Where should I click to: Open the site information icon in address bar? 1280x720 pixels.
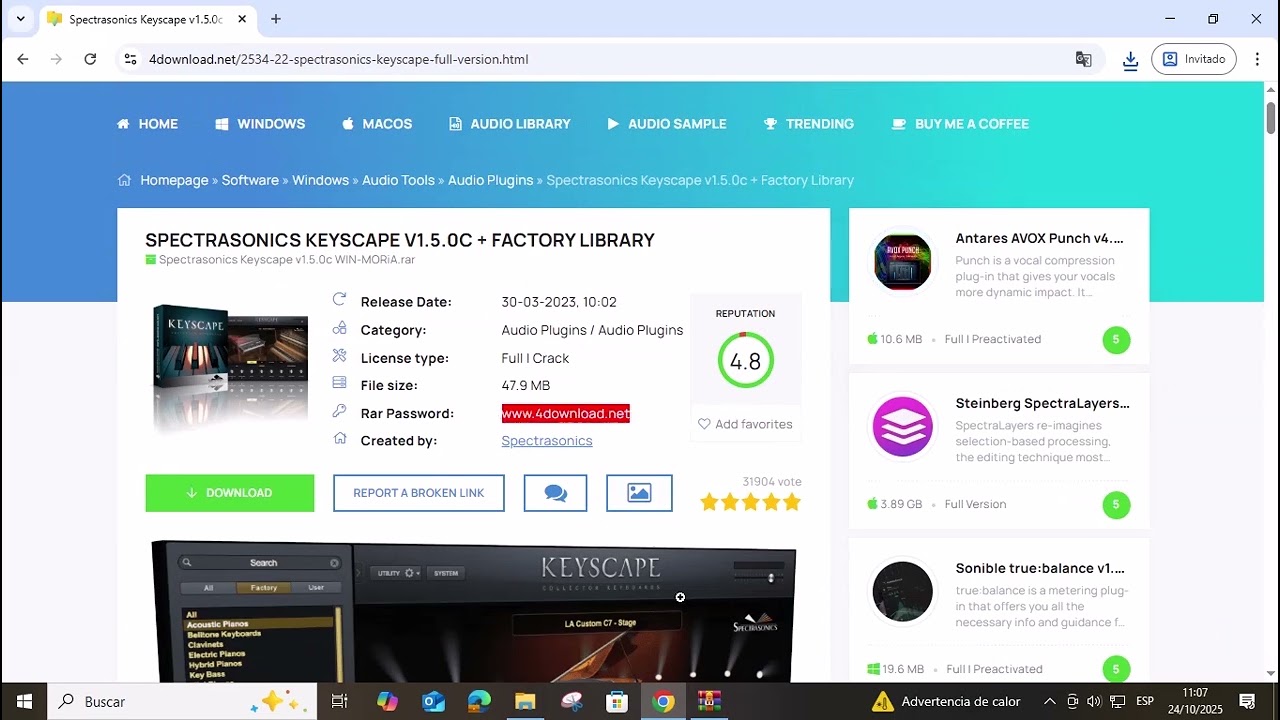click(x=130, y=59)
